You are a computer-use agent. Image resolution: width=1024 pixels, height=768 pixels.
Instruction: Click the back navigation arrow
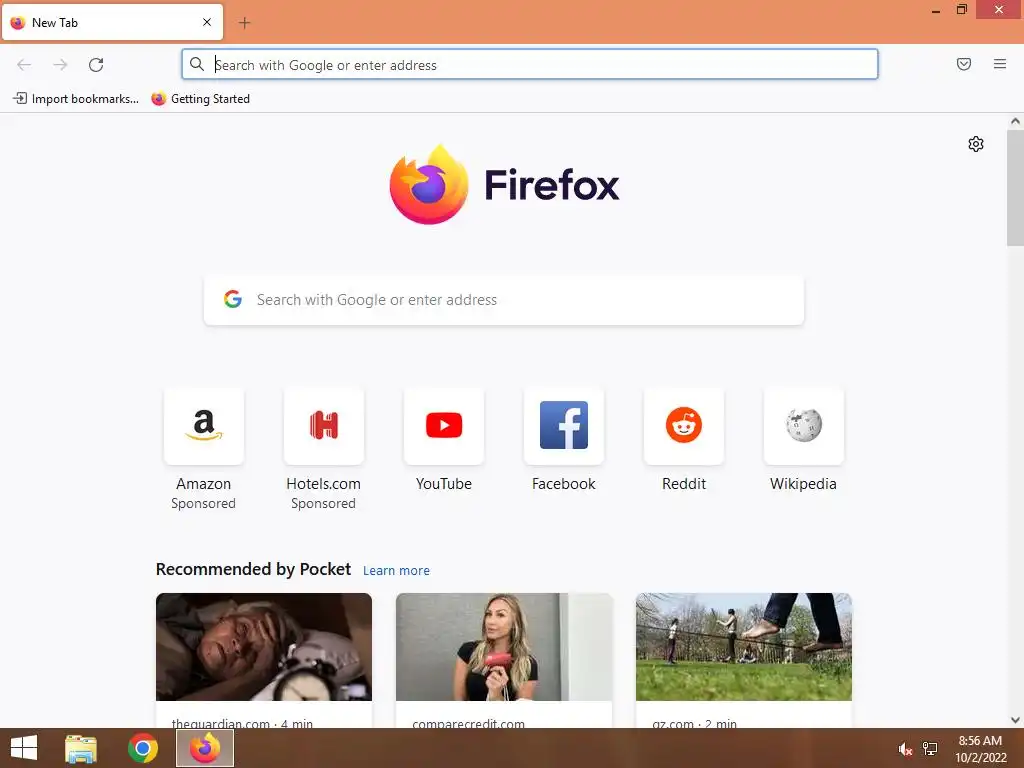(x=24, y=65)
